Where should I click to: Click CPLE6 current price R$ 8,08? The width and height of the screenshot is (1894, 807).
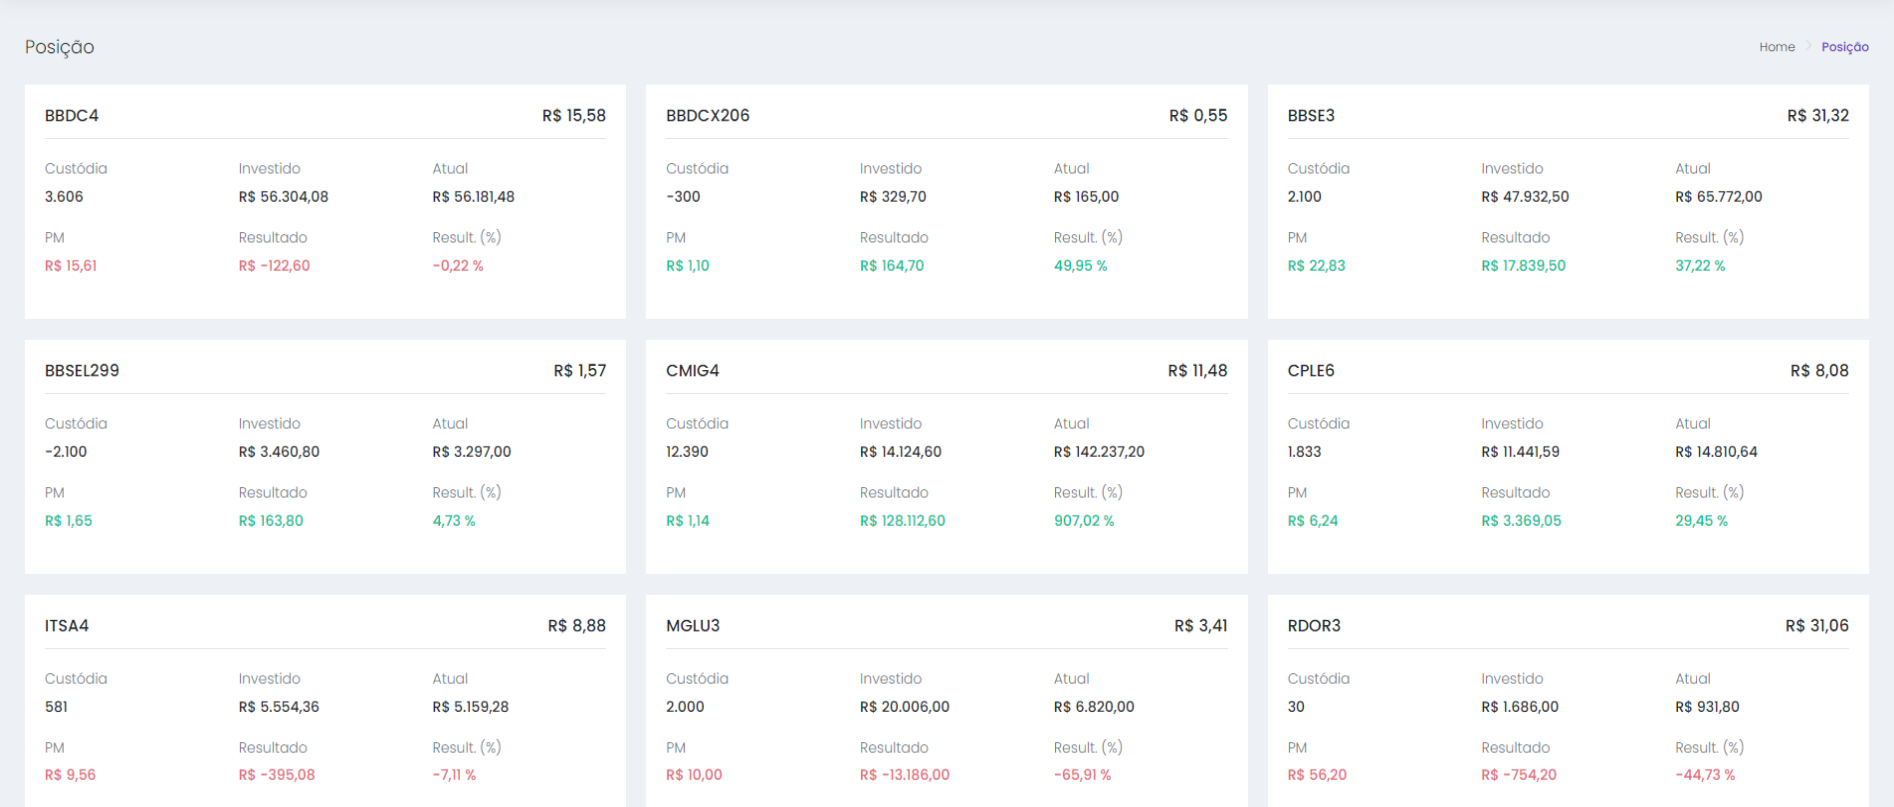[1820, 371]
